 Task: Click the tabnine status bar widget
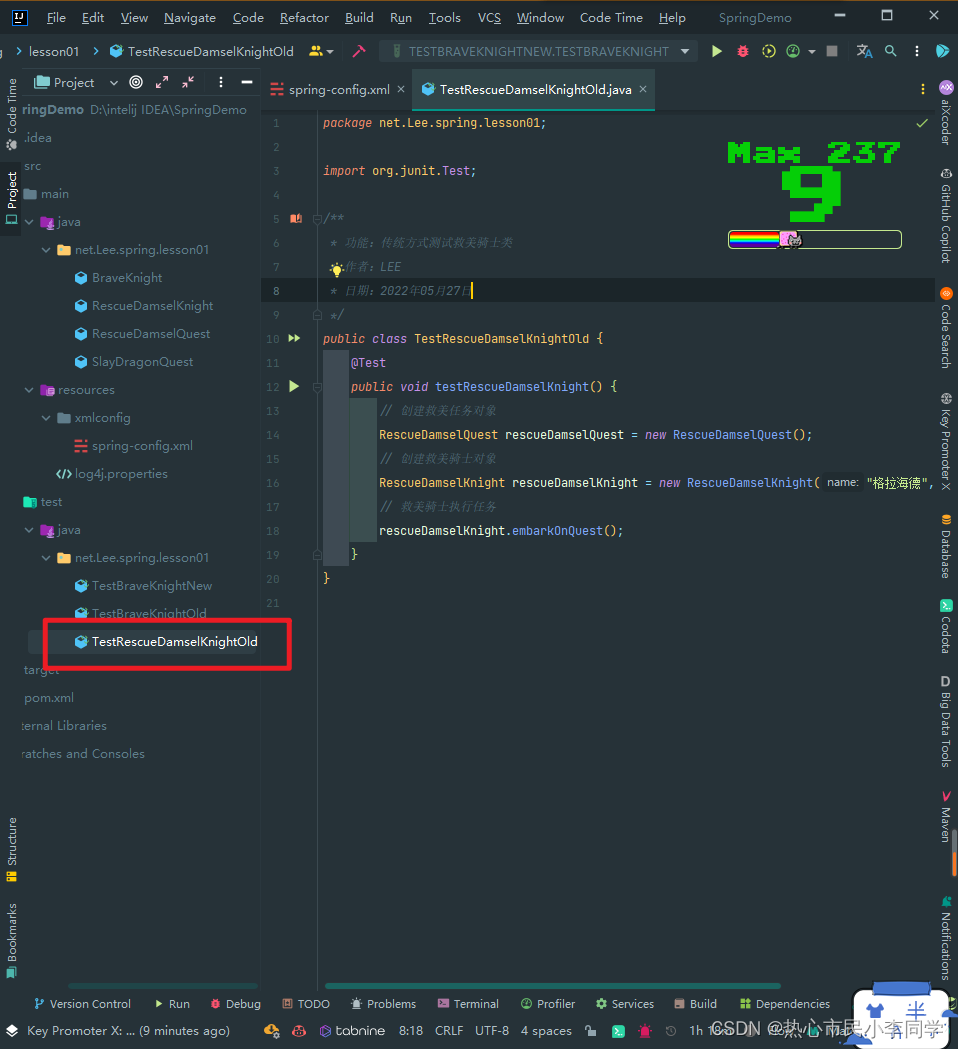click(352, 1031)
